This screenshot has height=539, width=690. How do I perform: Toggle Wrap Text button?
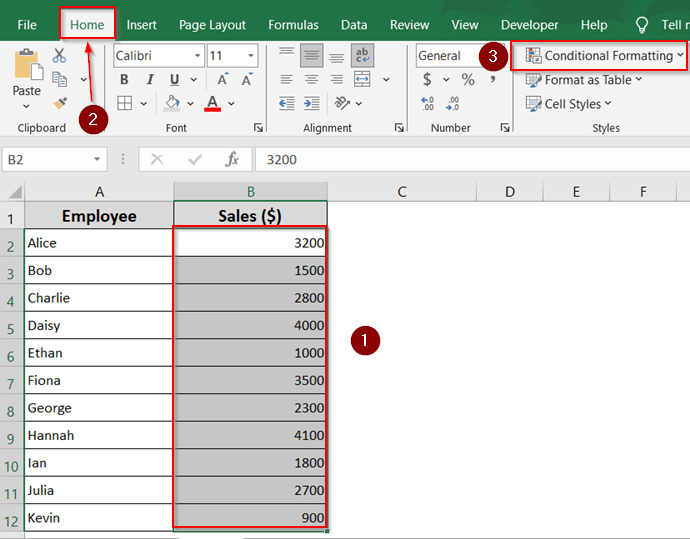point(363,55)
